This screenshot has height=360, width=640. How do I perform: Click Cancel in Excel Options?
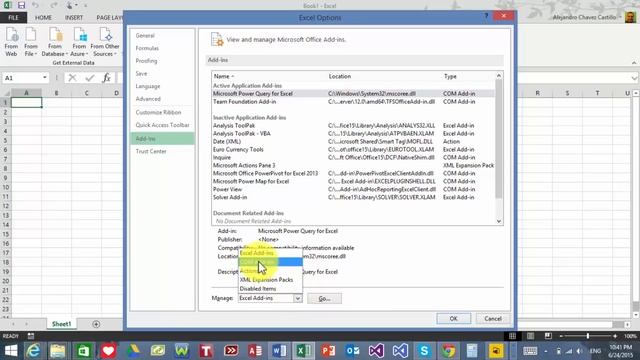[x=493, y=318]
